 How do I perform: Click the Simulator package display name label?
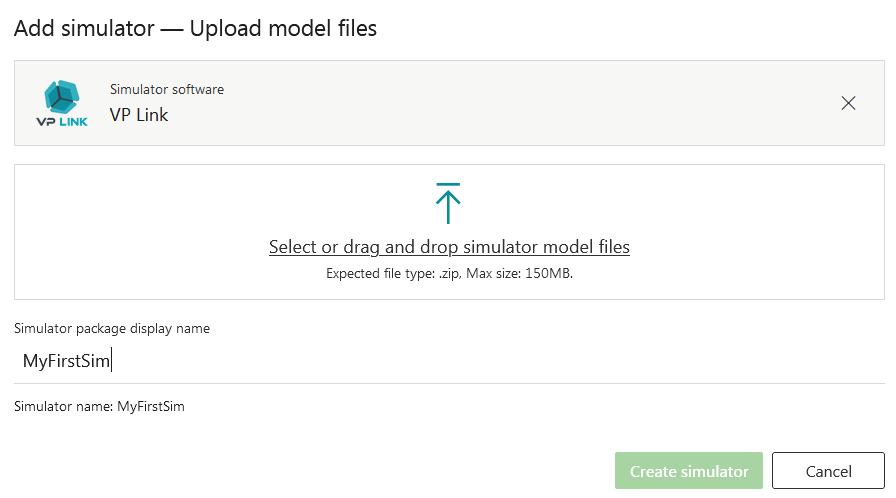pyautogui.click(x=112, y=328)
